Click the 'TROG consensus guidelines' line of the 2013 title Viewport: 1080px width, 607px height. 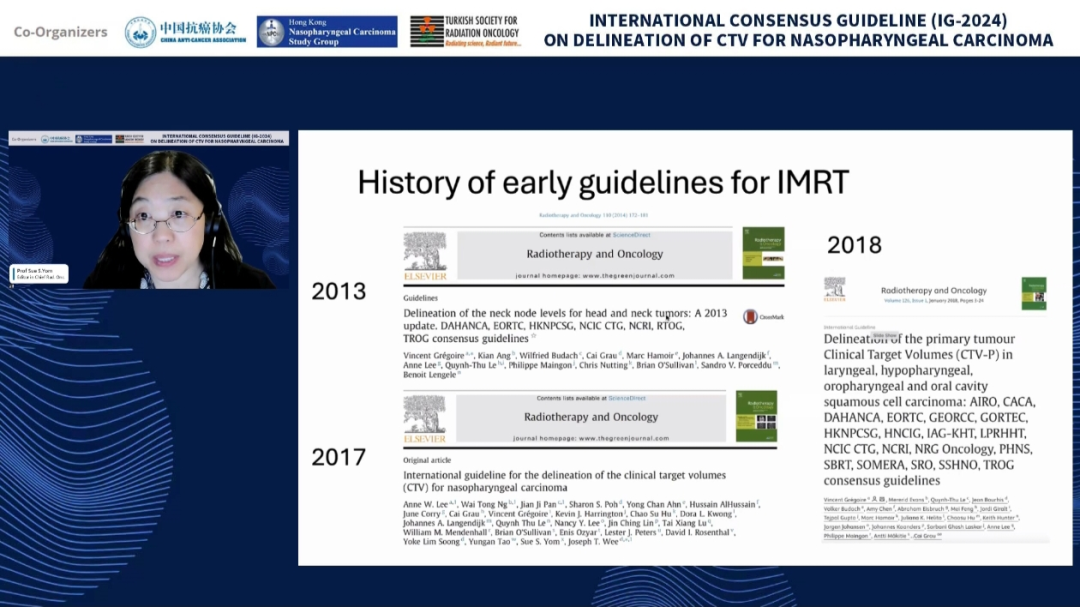point(466,338)
